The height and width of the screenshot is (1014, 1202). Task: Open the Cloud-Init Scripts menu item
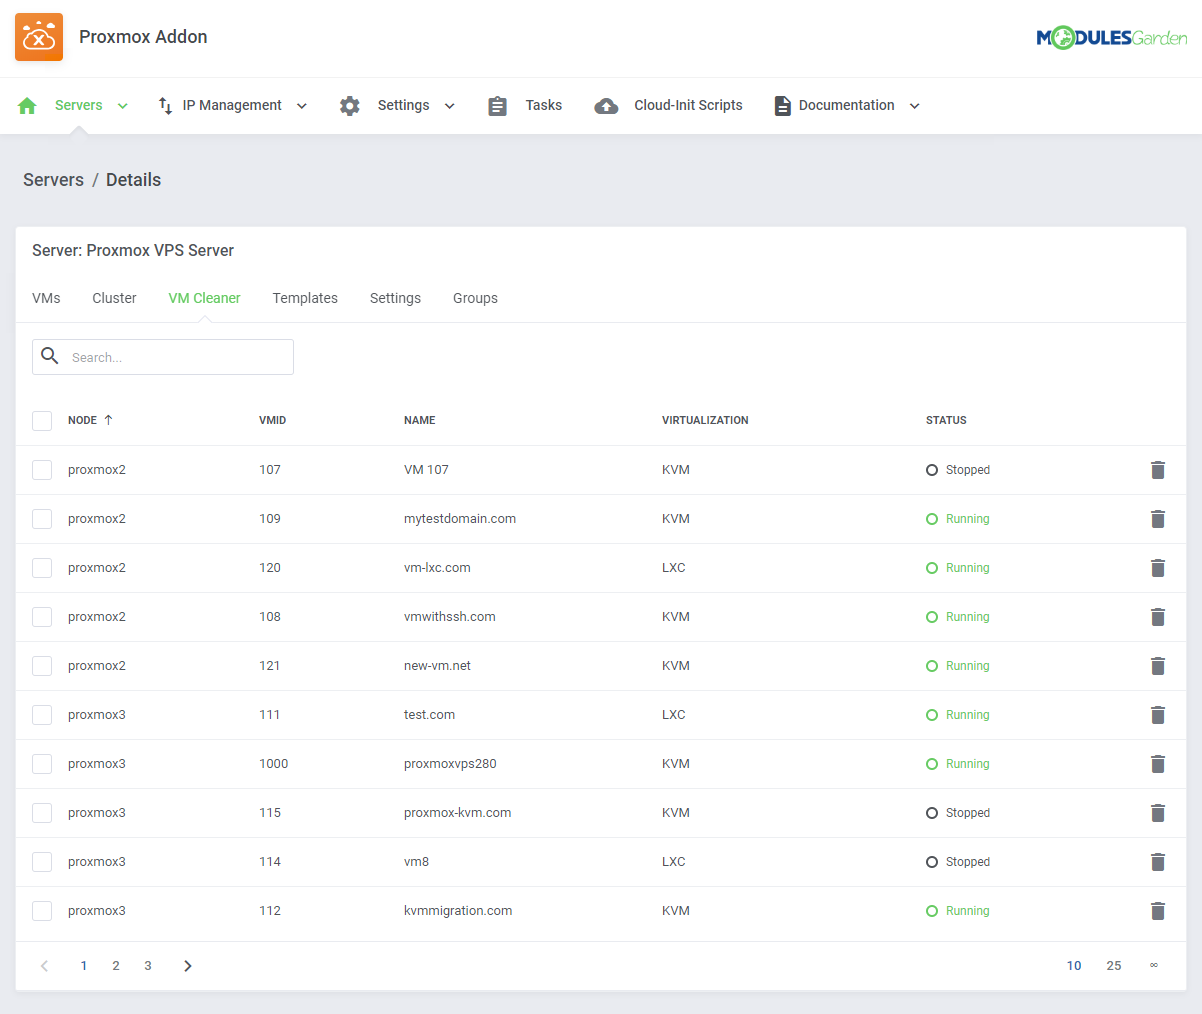688,105
